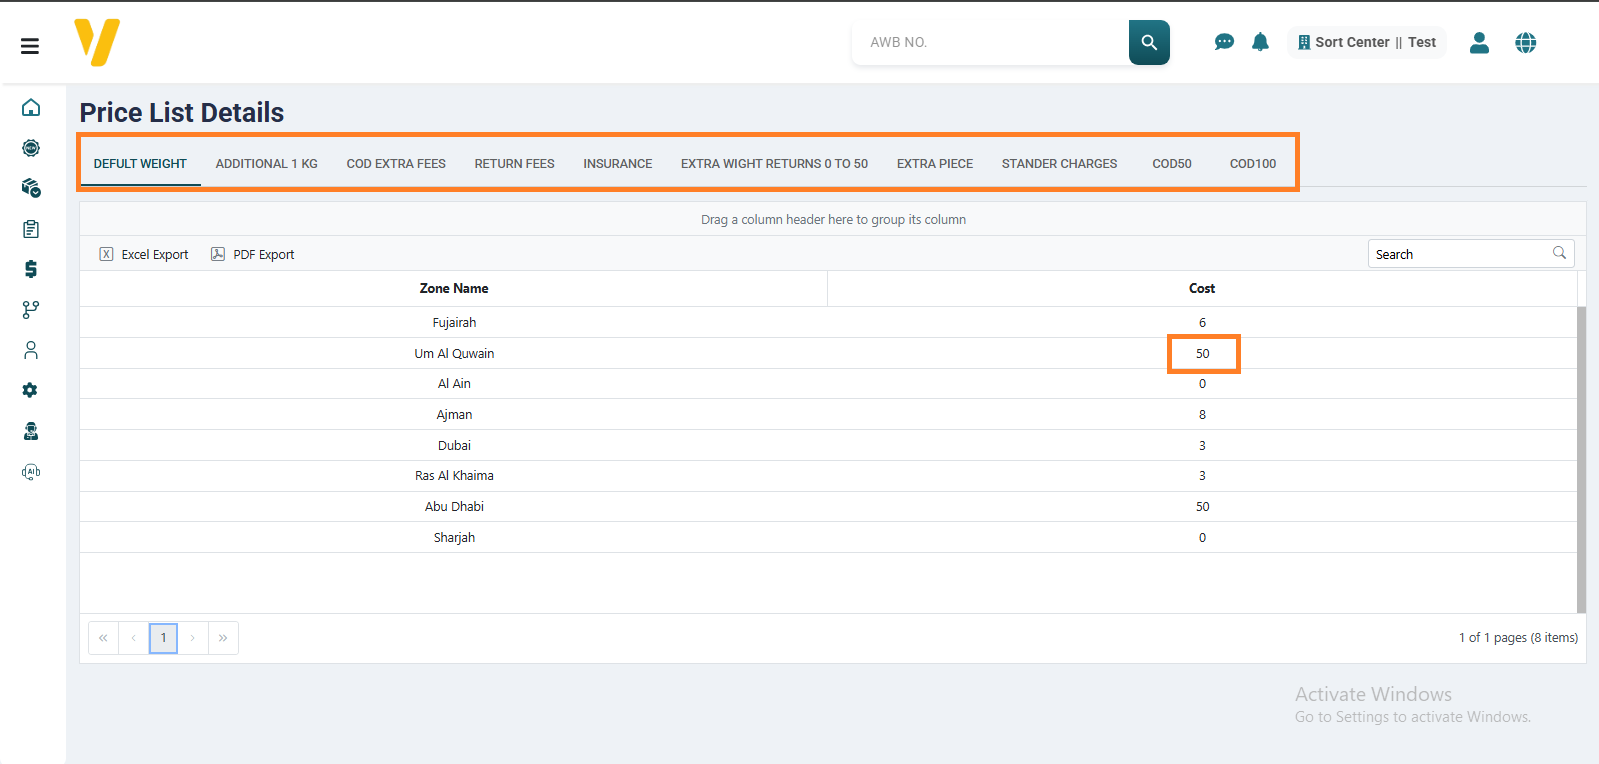
Task: Go to the home sidebar icon
Action: pos(31,107)
